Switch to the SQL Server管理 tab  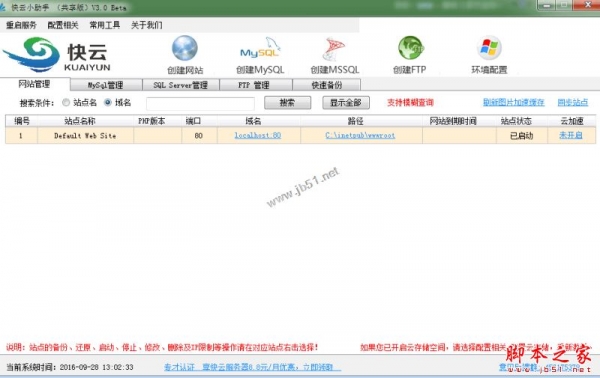[181, 85]
